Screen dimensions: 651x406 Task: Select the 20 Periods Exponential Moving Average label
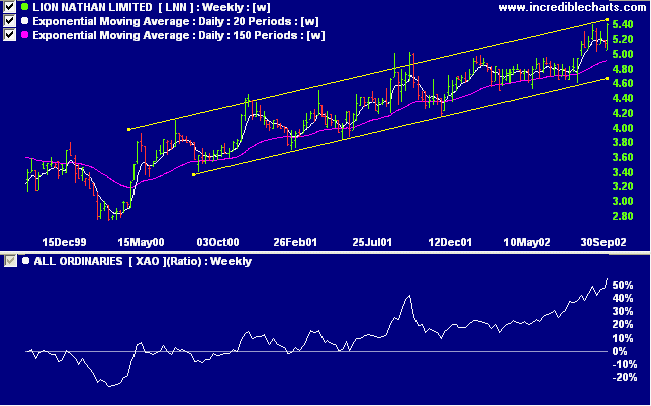pos(176,21)
